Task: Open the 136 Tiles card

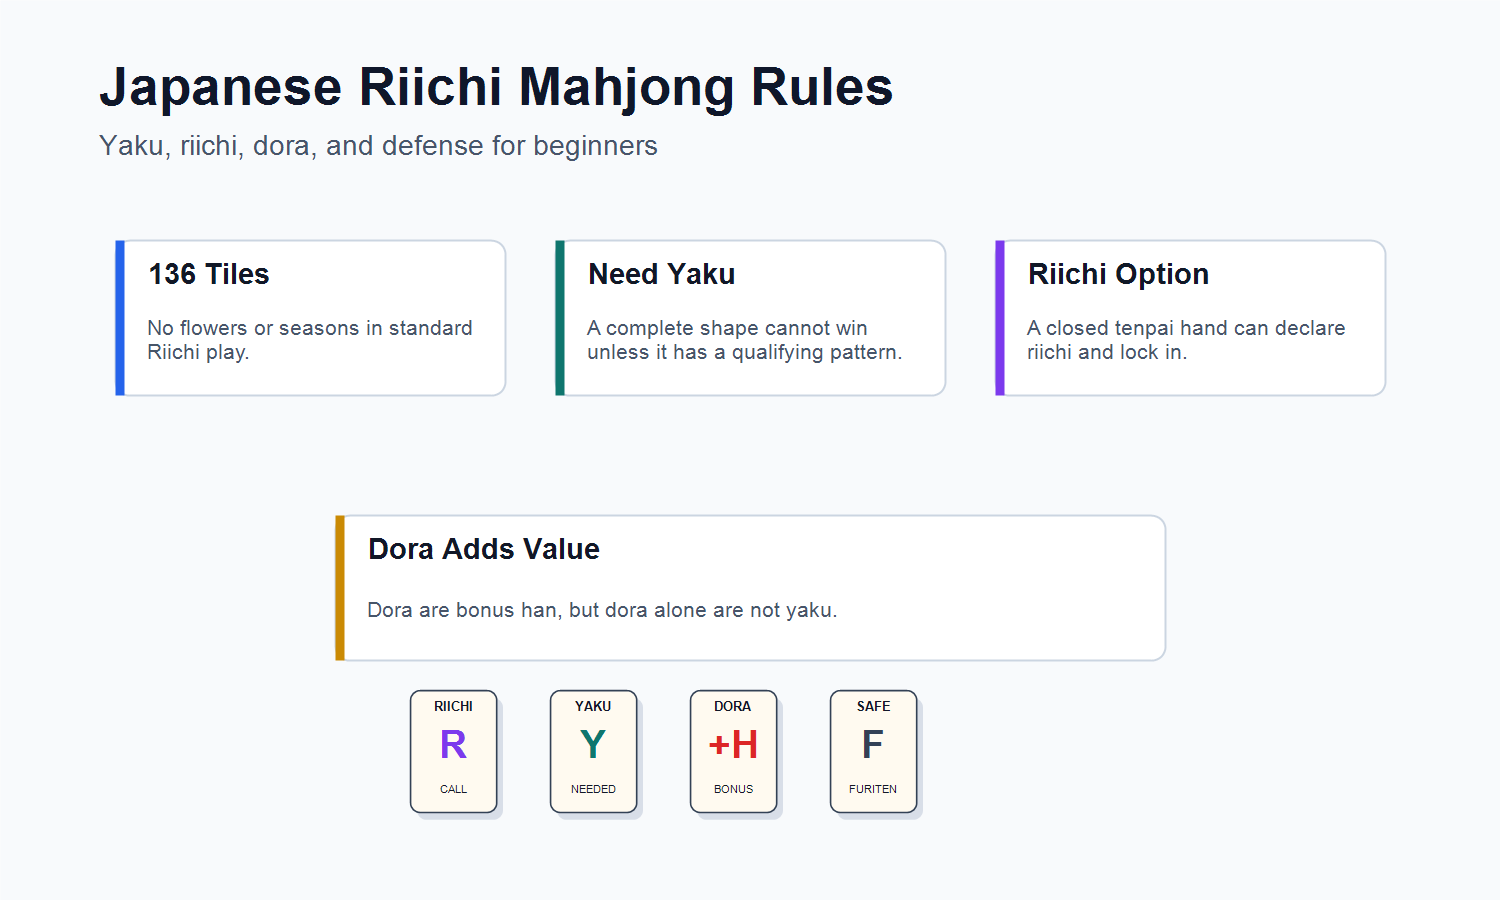Action: [310, 318]
